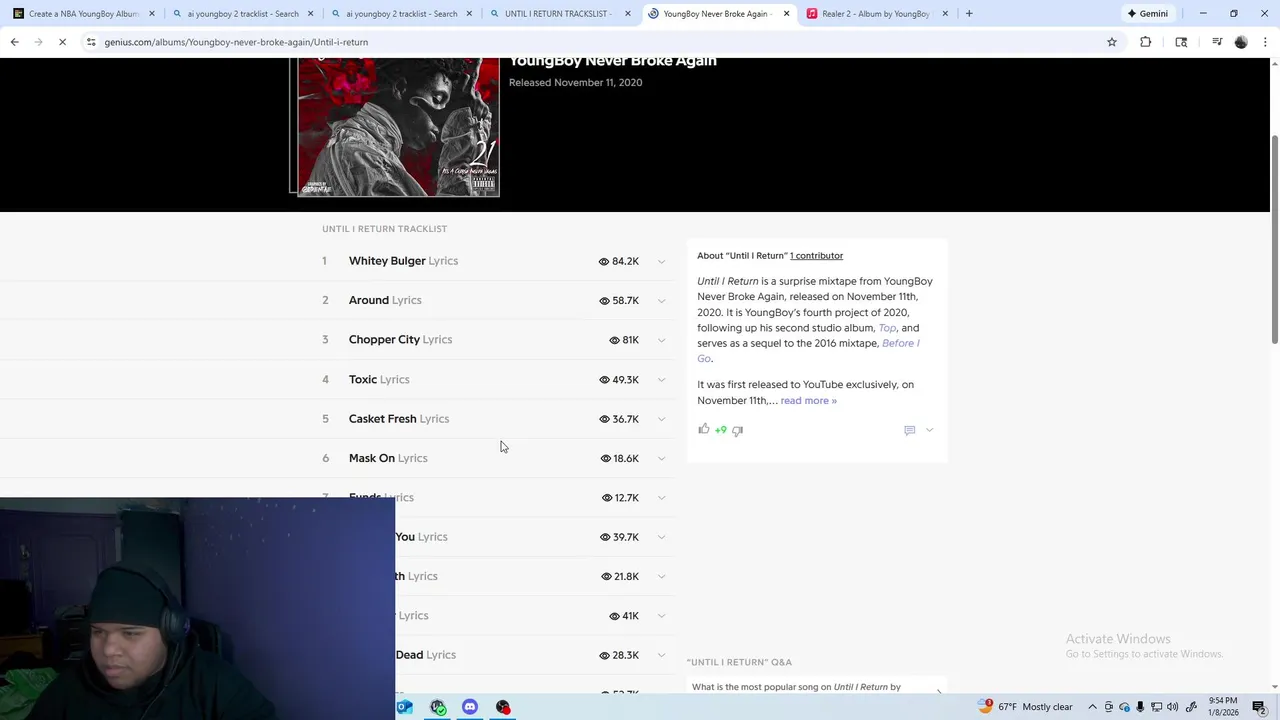Expand the Whitey Bulger track row
This screenshot has width=1280, height=720.
pos(661,261)
